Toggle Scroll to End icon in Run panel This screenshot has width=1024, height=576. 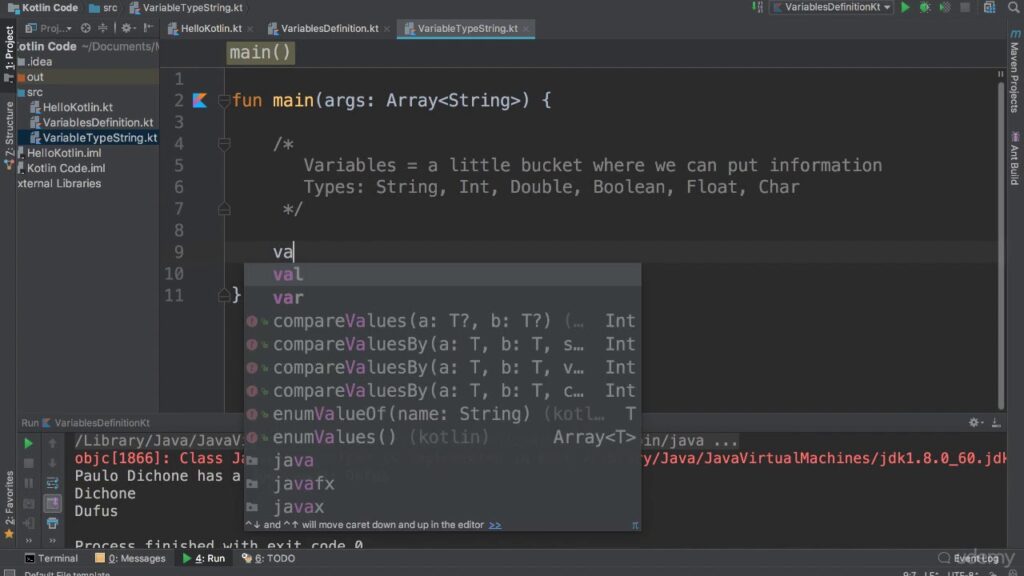coord(52,504)
